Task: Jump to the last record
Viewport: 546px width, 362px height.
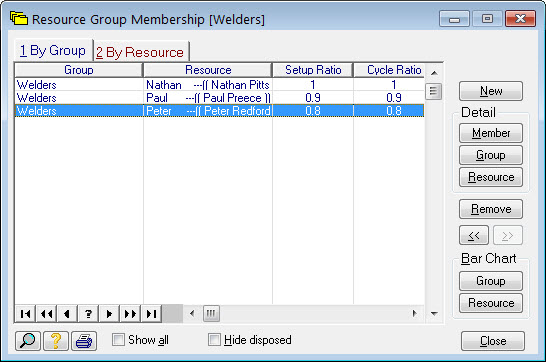Action: 151,314
